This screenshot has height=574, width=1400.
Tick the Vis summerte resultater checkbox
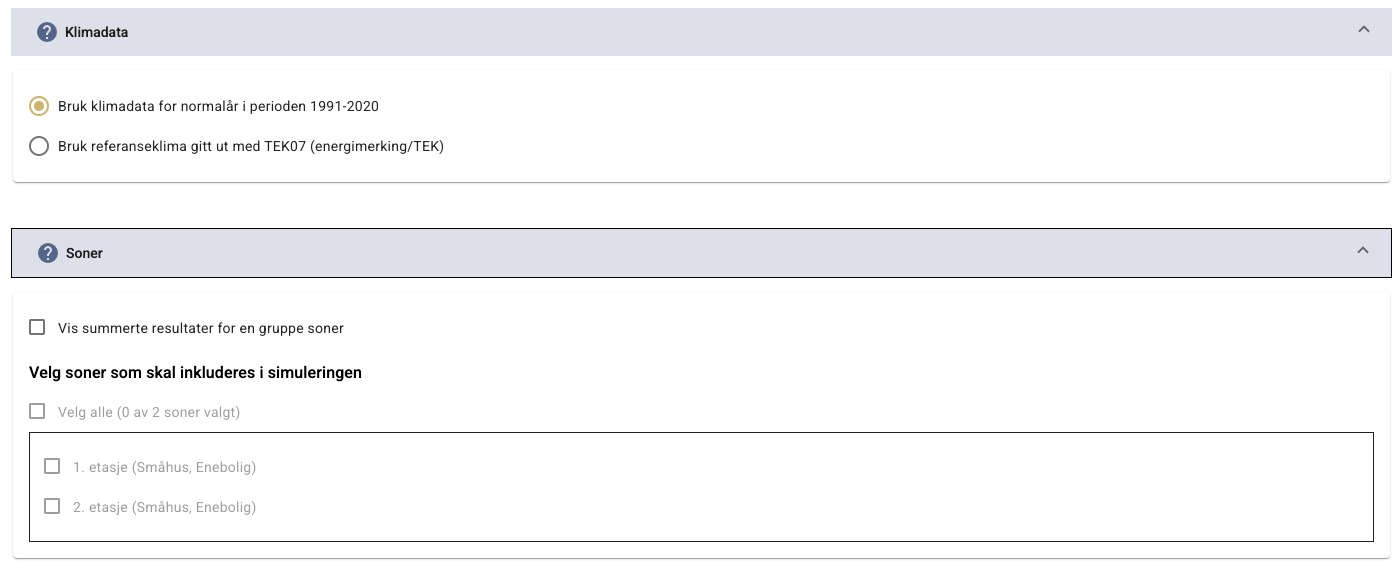(x=38, y=327)
